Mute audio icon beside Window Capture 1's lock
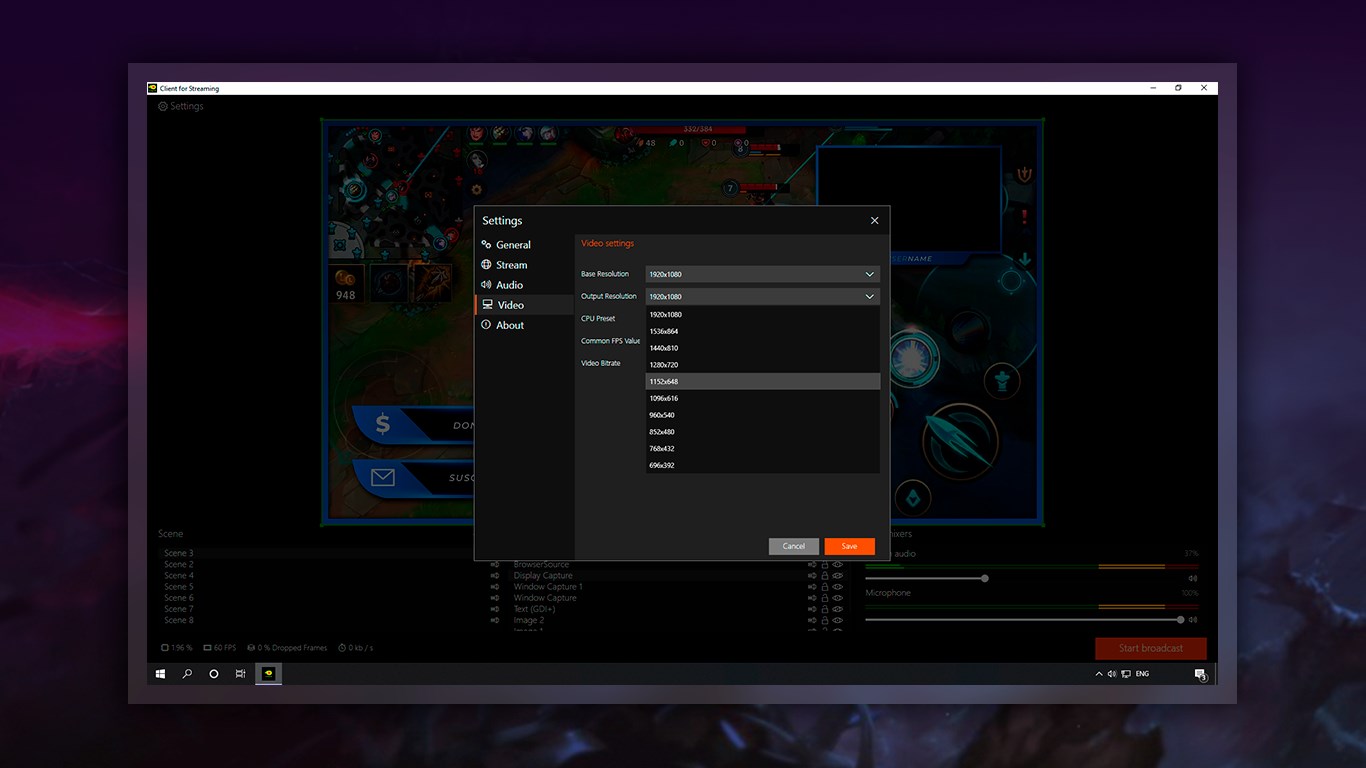 [812, 587]
